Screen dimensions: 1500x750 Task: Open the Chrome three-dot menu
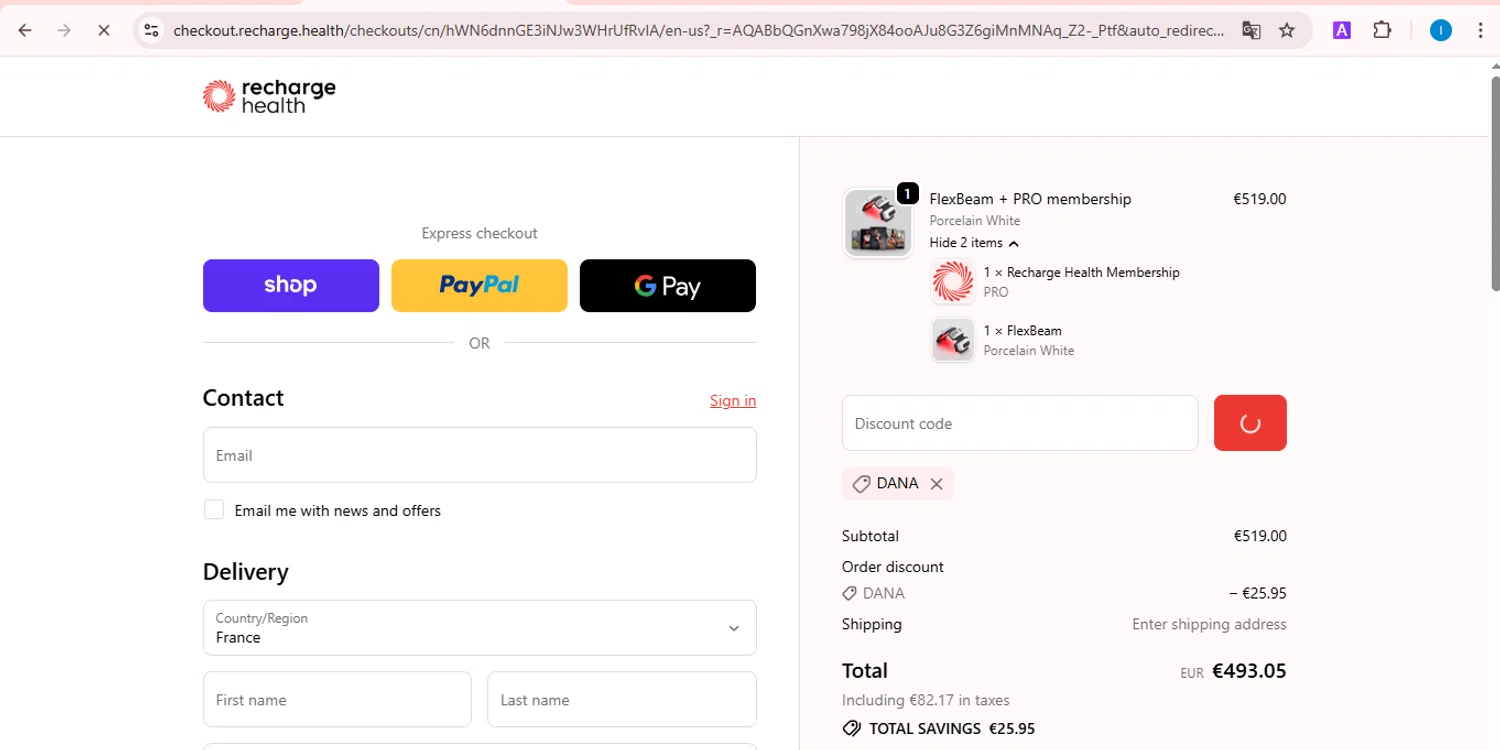tap(1480, 30)
